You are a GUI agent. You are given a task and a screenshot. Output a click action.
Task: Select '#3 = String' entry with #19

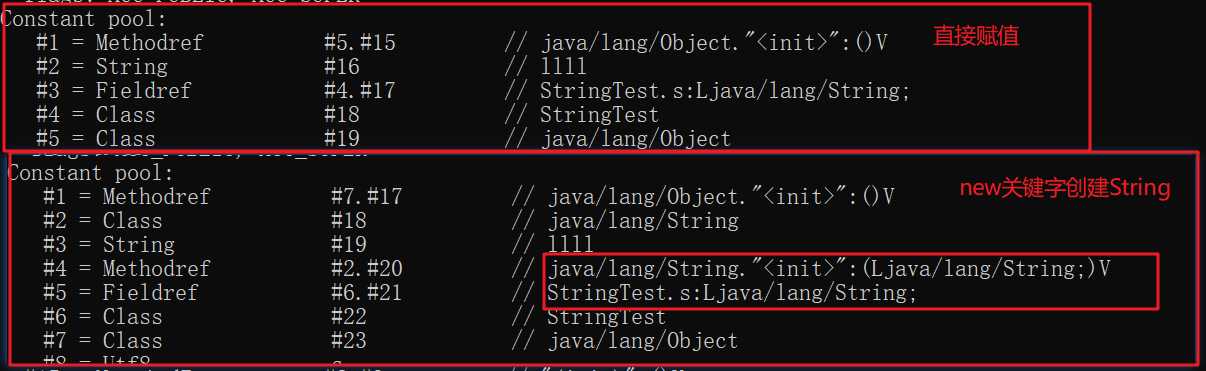click(318, 245)
